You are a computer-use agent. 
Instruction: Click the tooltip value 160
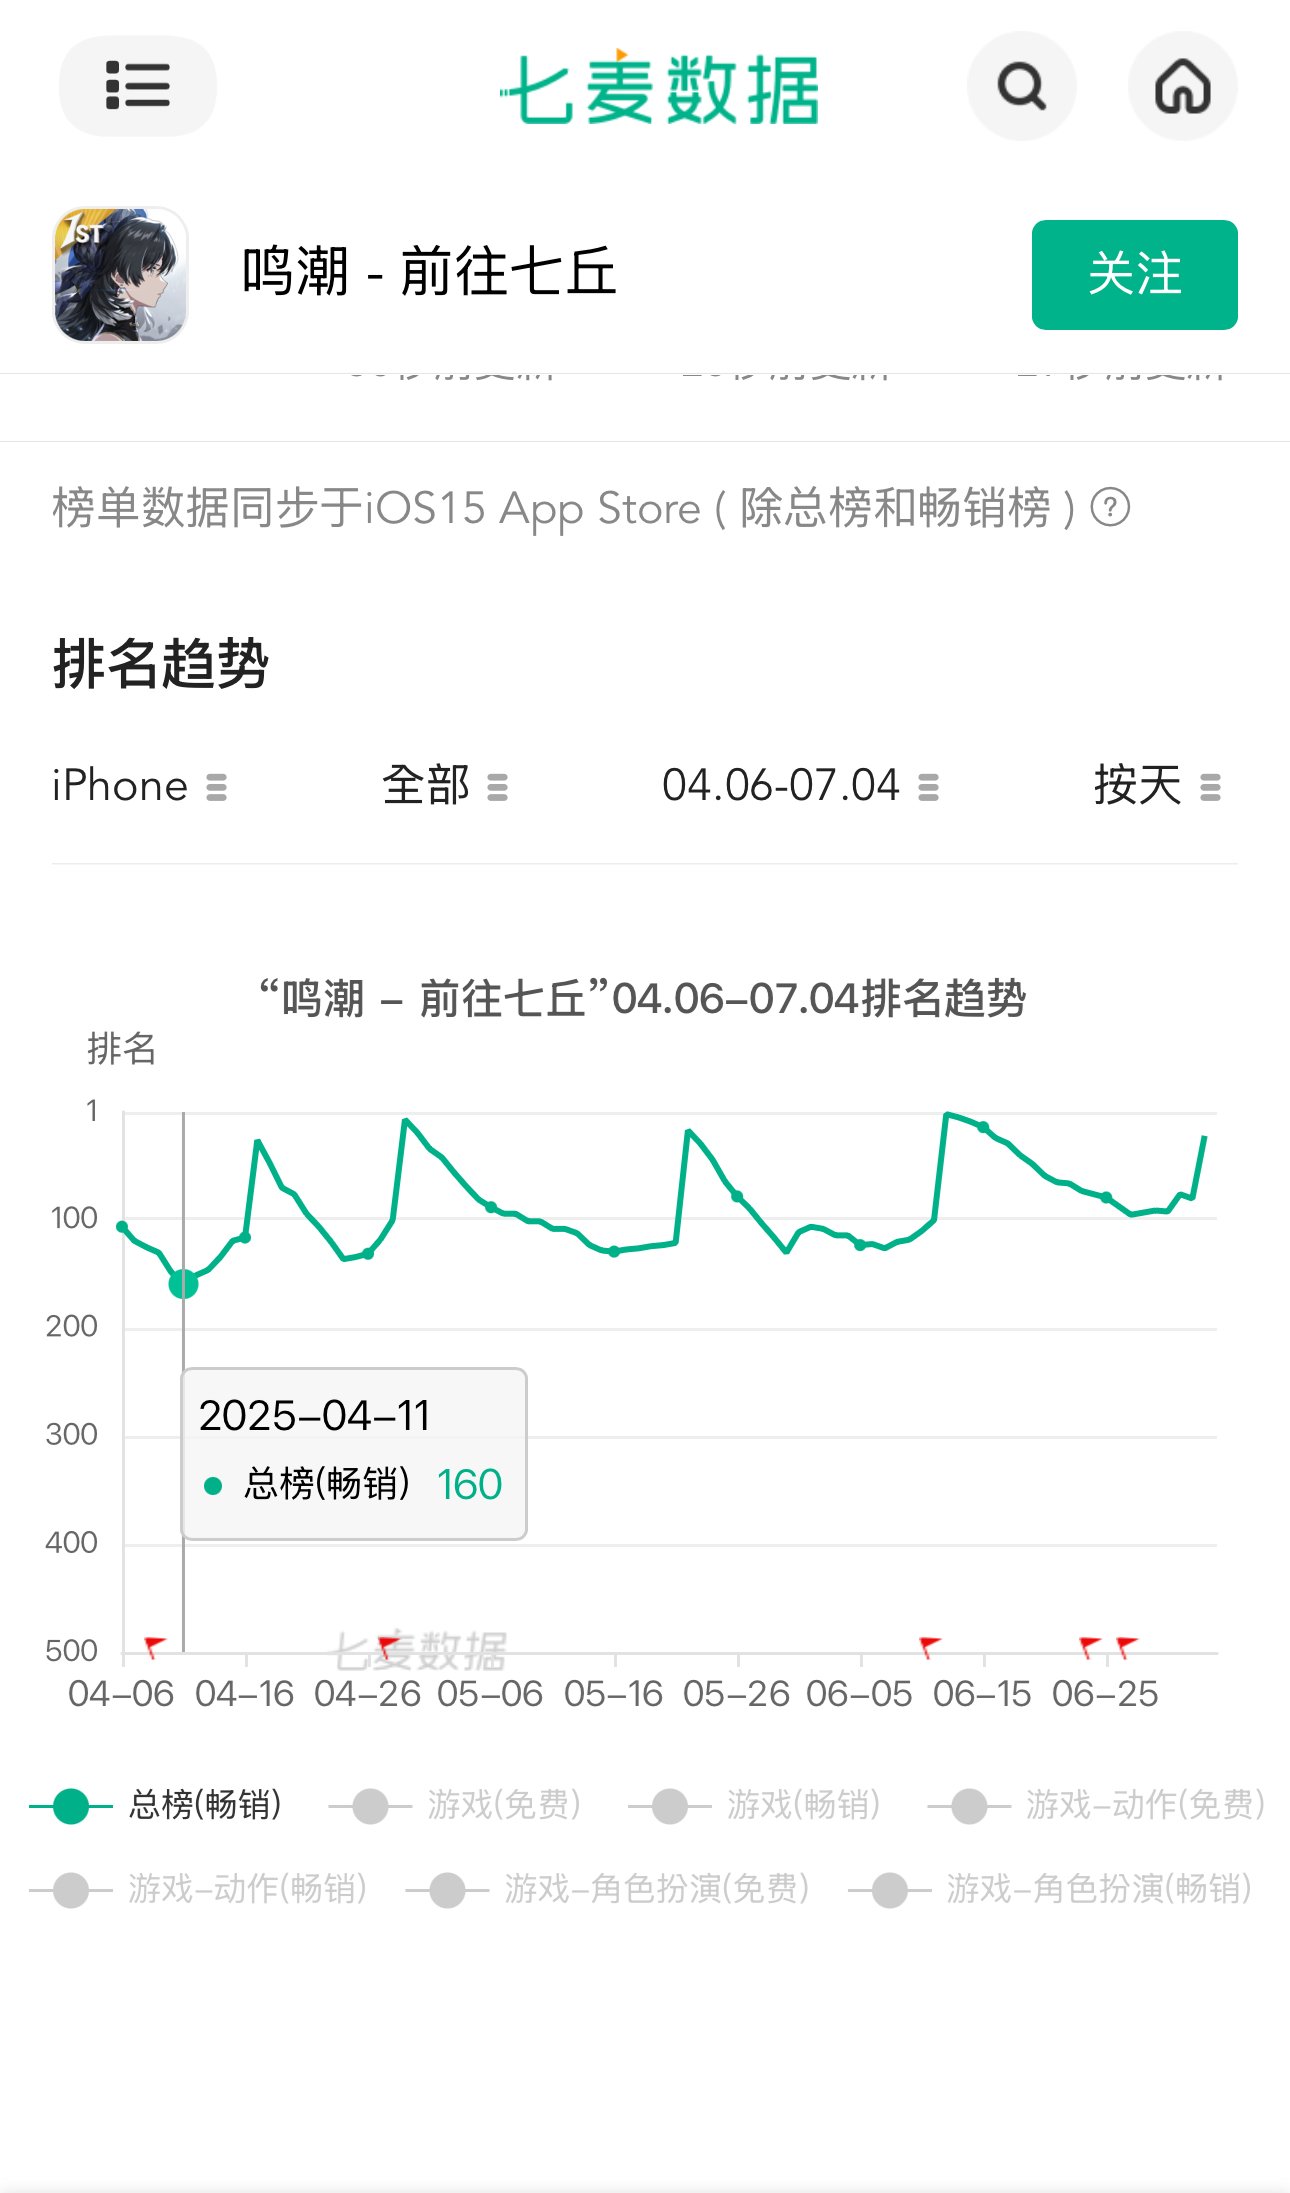tap(469, 1484)
